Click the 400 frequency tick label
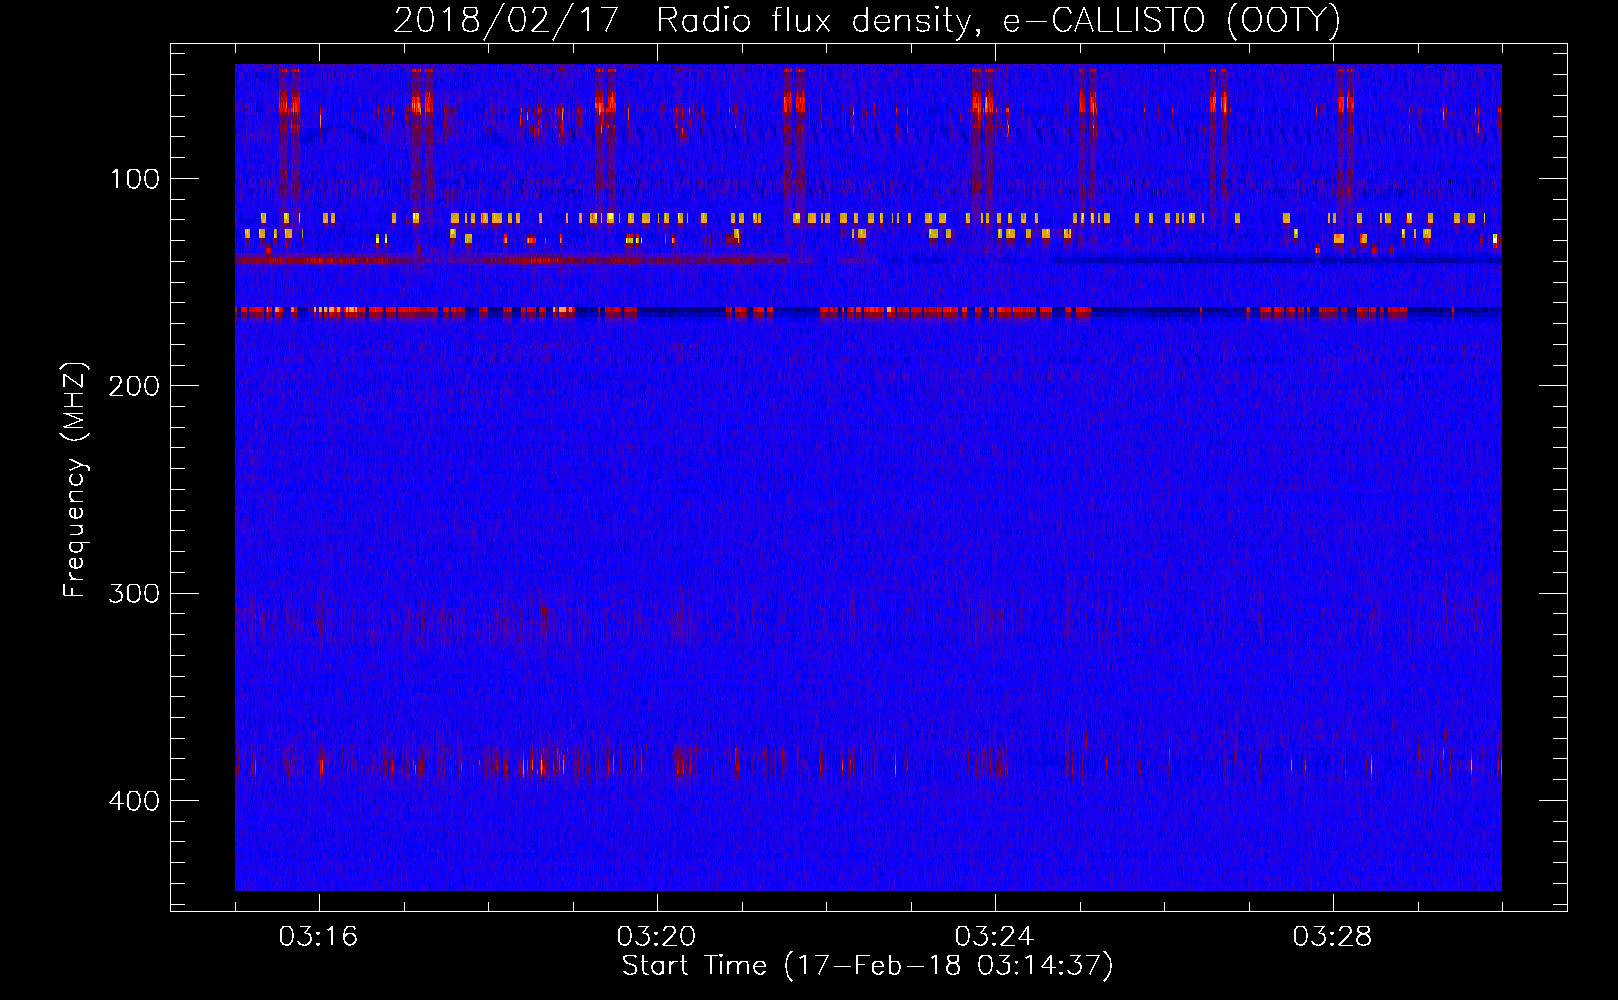Viewport: 1618px width, 1000px height. pyautogui.click(x=134, y=801)
